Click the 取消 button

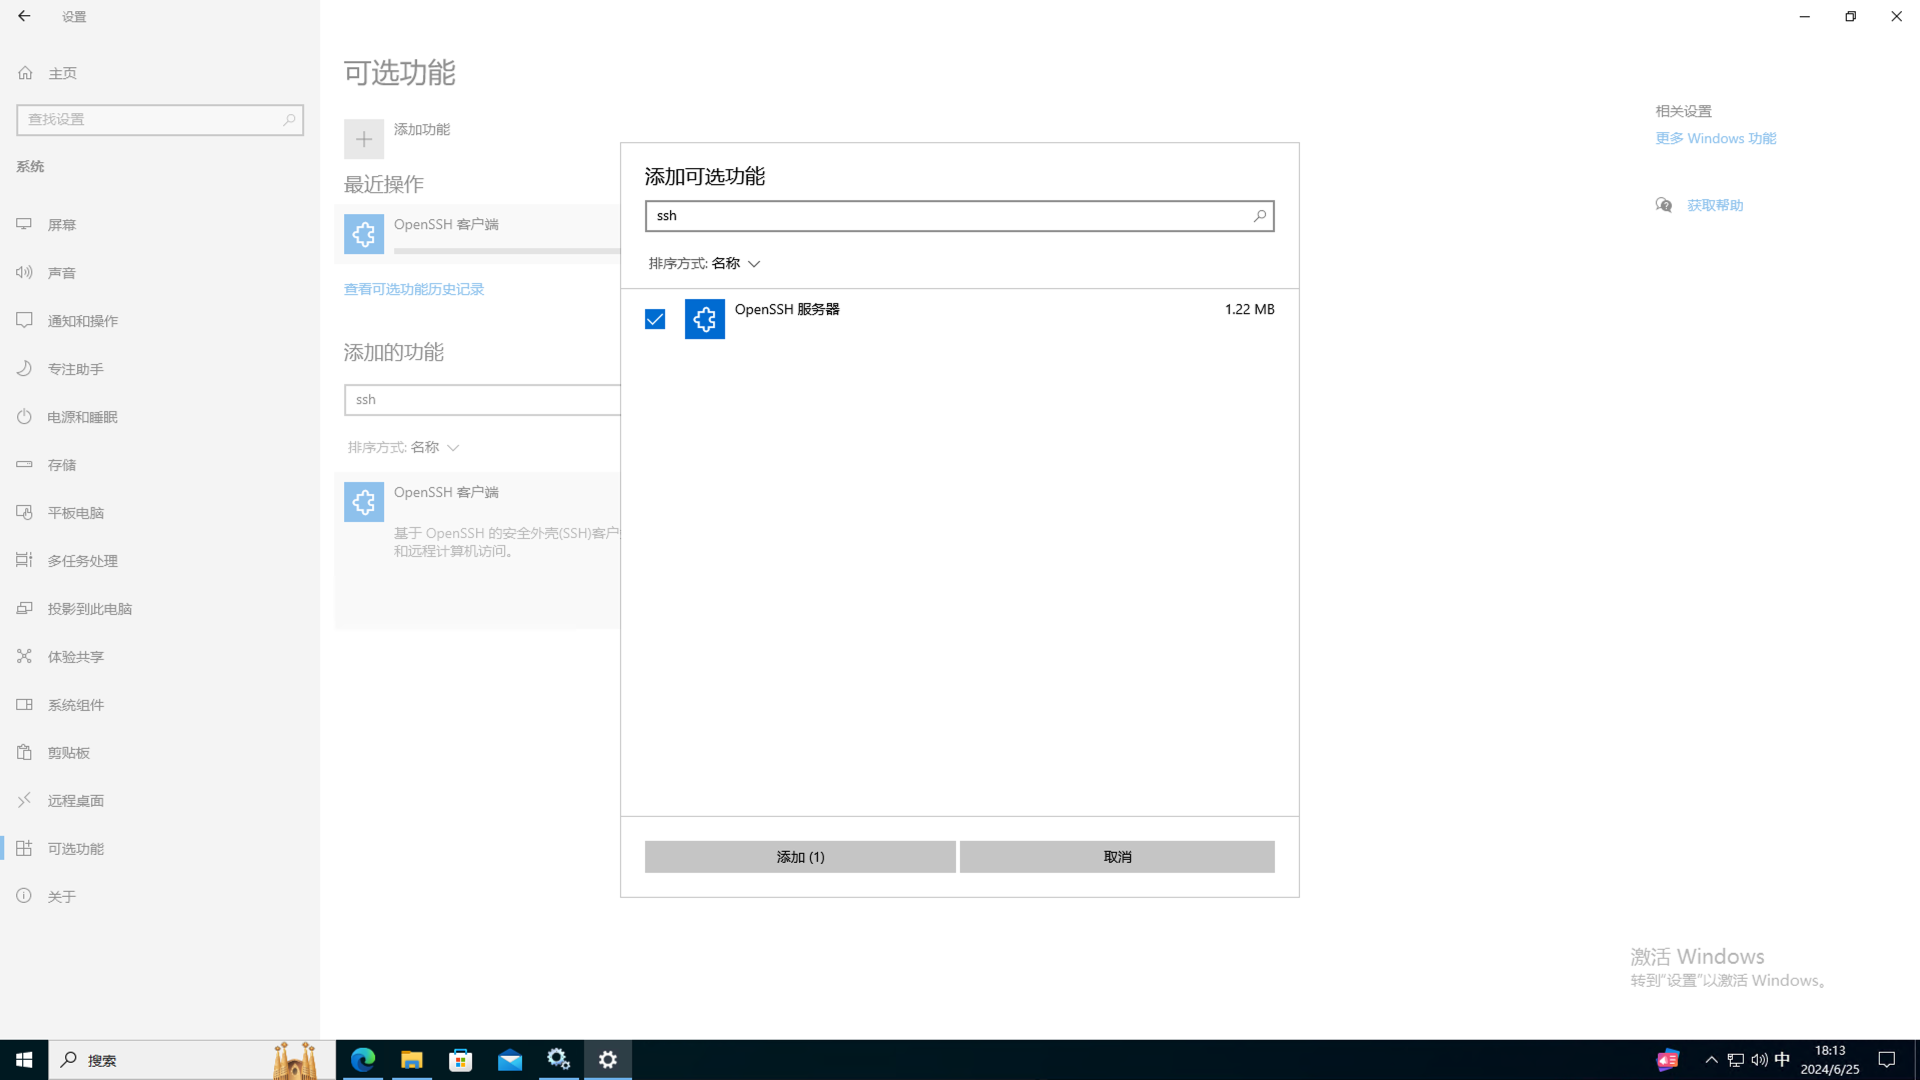click(x=1117, y=857)
